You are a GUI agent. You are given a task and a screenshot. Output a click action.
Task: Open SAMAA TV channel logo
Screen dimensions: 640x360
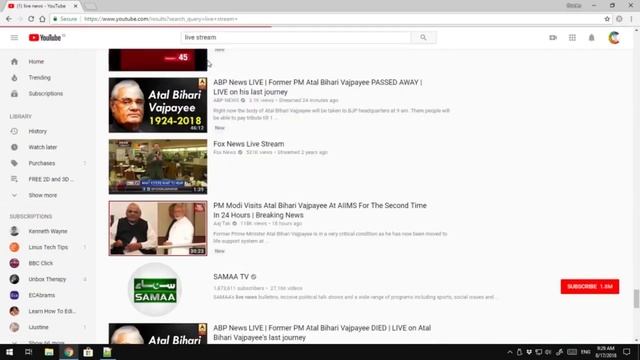(155, 289)
